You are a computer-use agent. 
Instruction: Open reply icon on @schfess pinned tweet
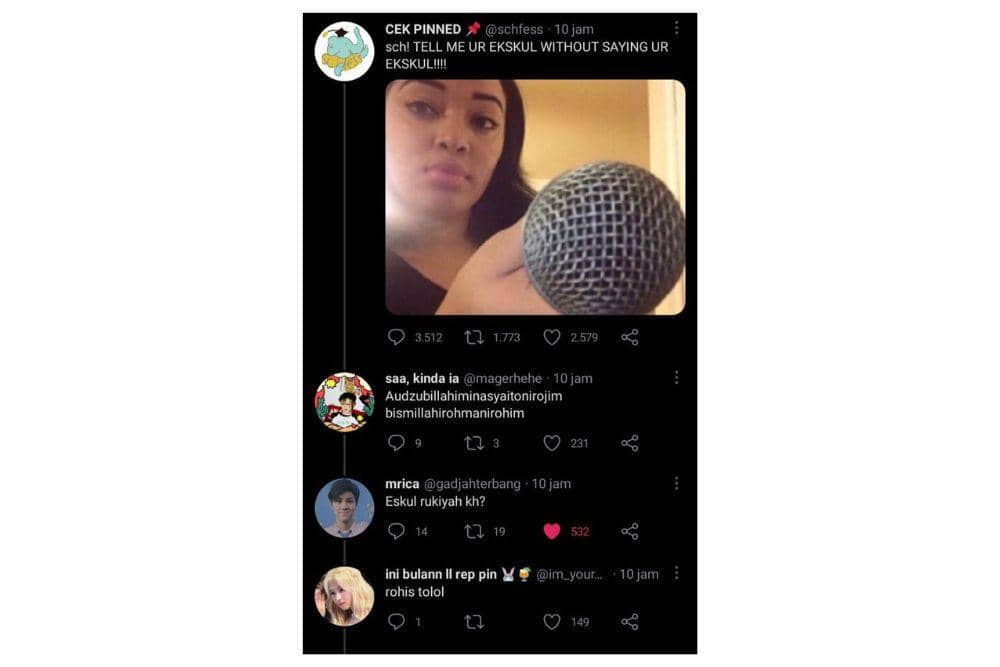(396, 339)
